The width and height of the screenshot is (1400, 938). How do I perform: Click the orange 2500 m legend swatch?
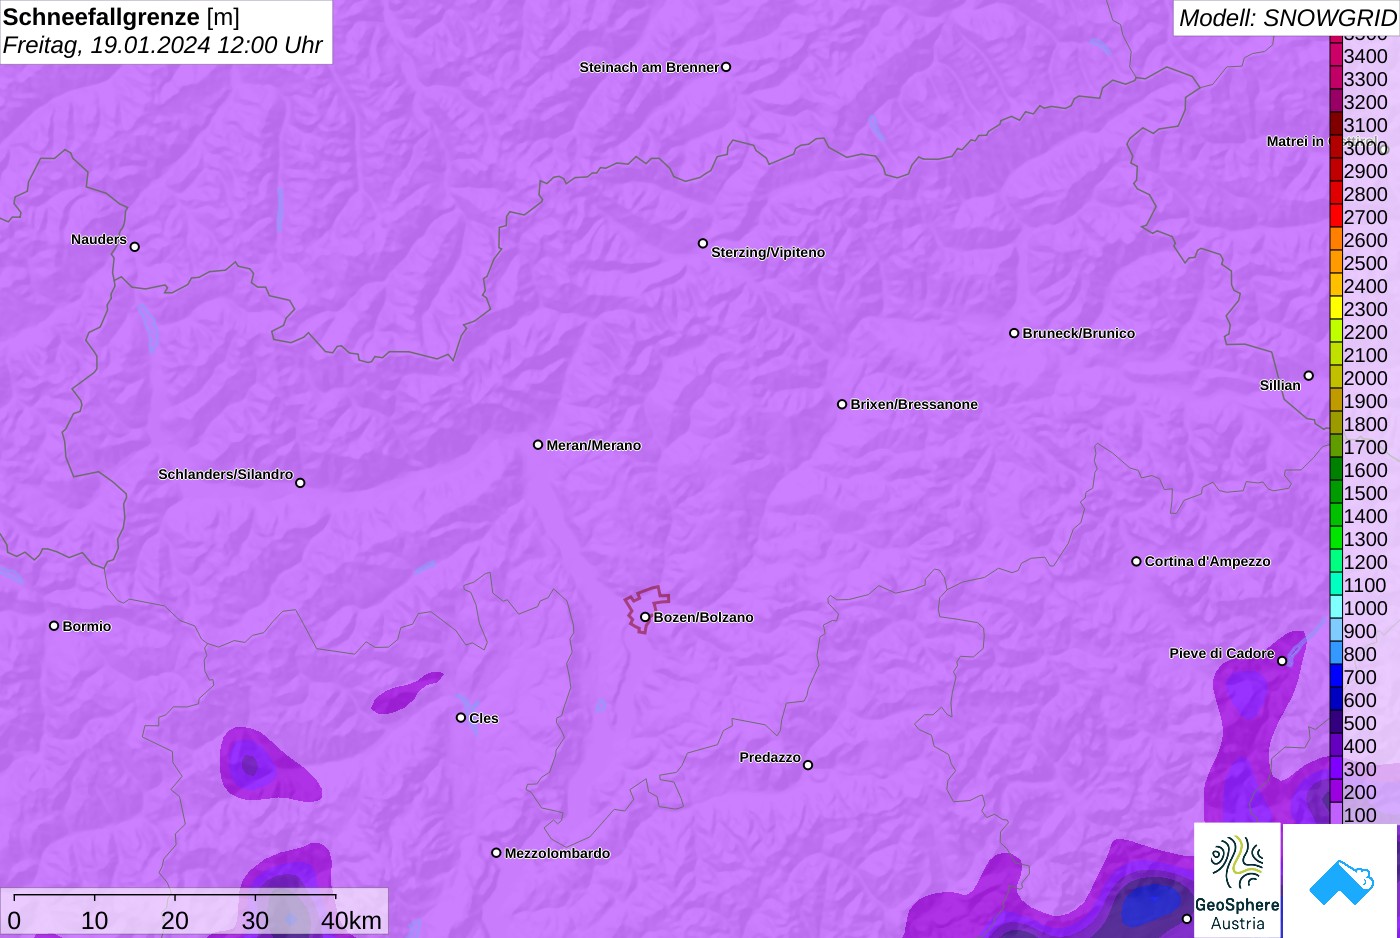point(1336,262)
